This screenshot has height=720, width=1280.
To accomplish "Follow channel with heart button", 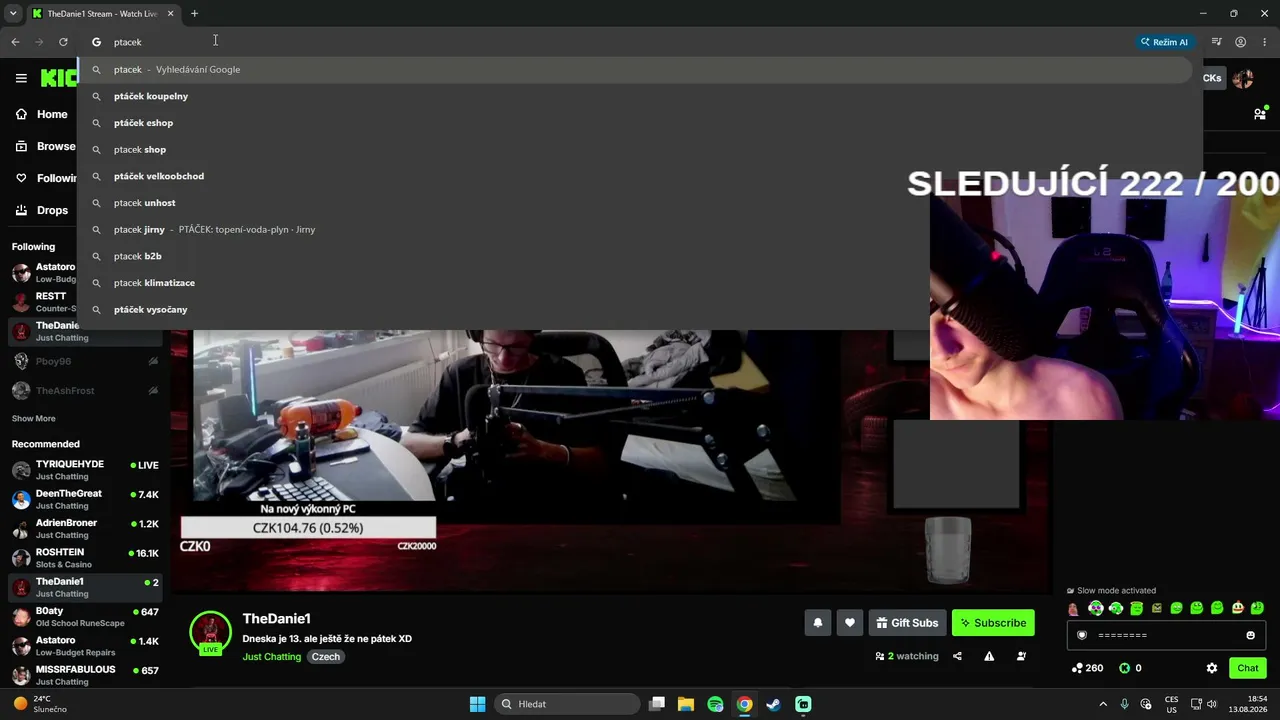I will point(850,623).
